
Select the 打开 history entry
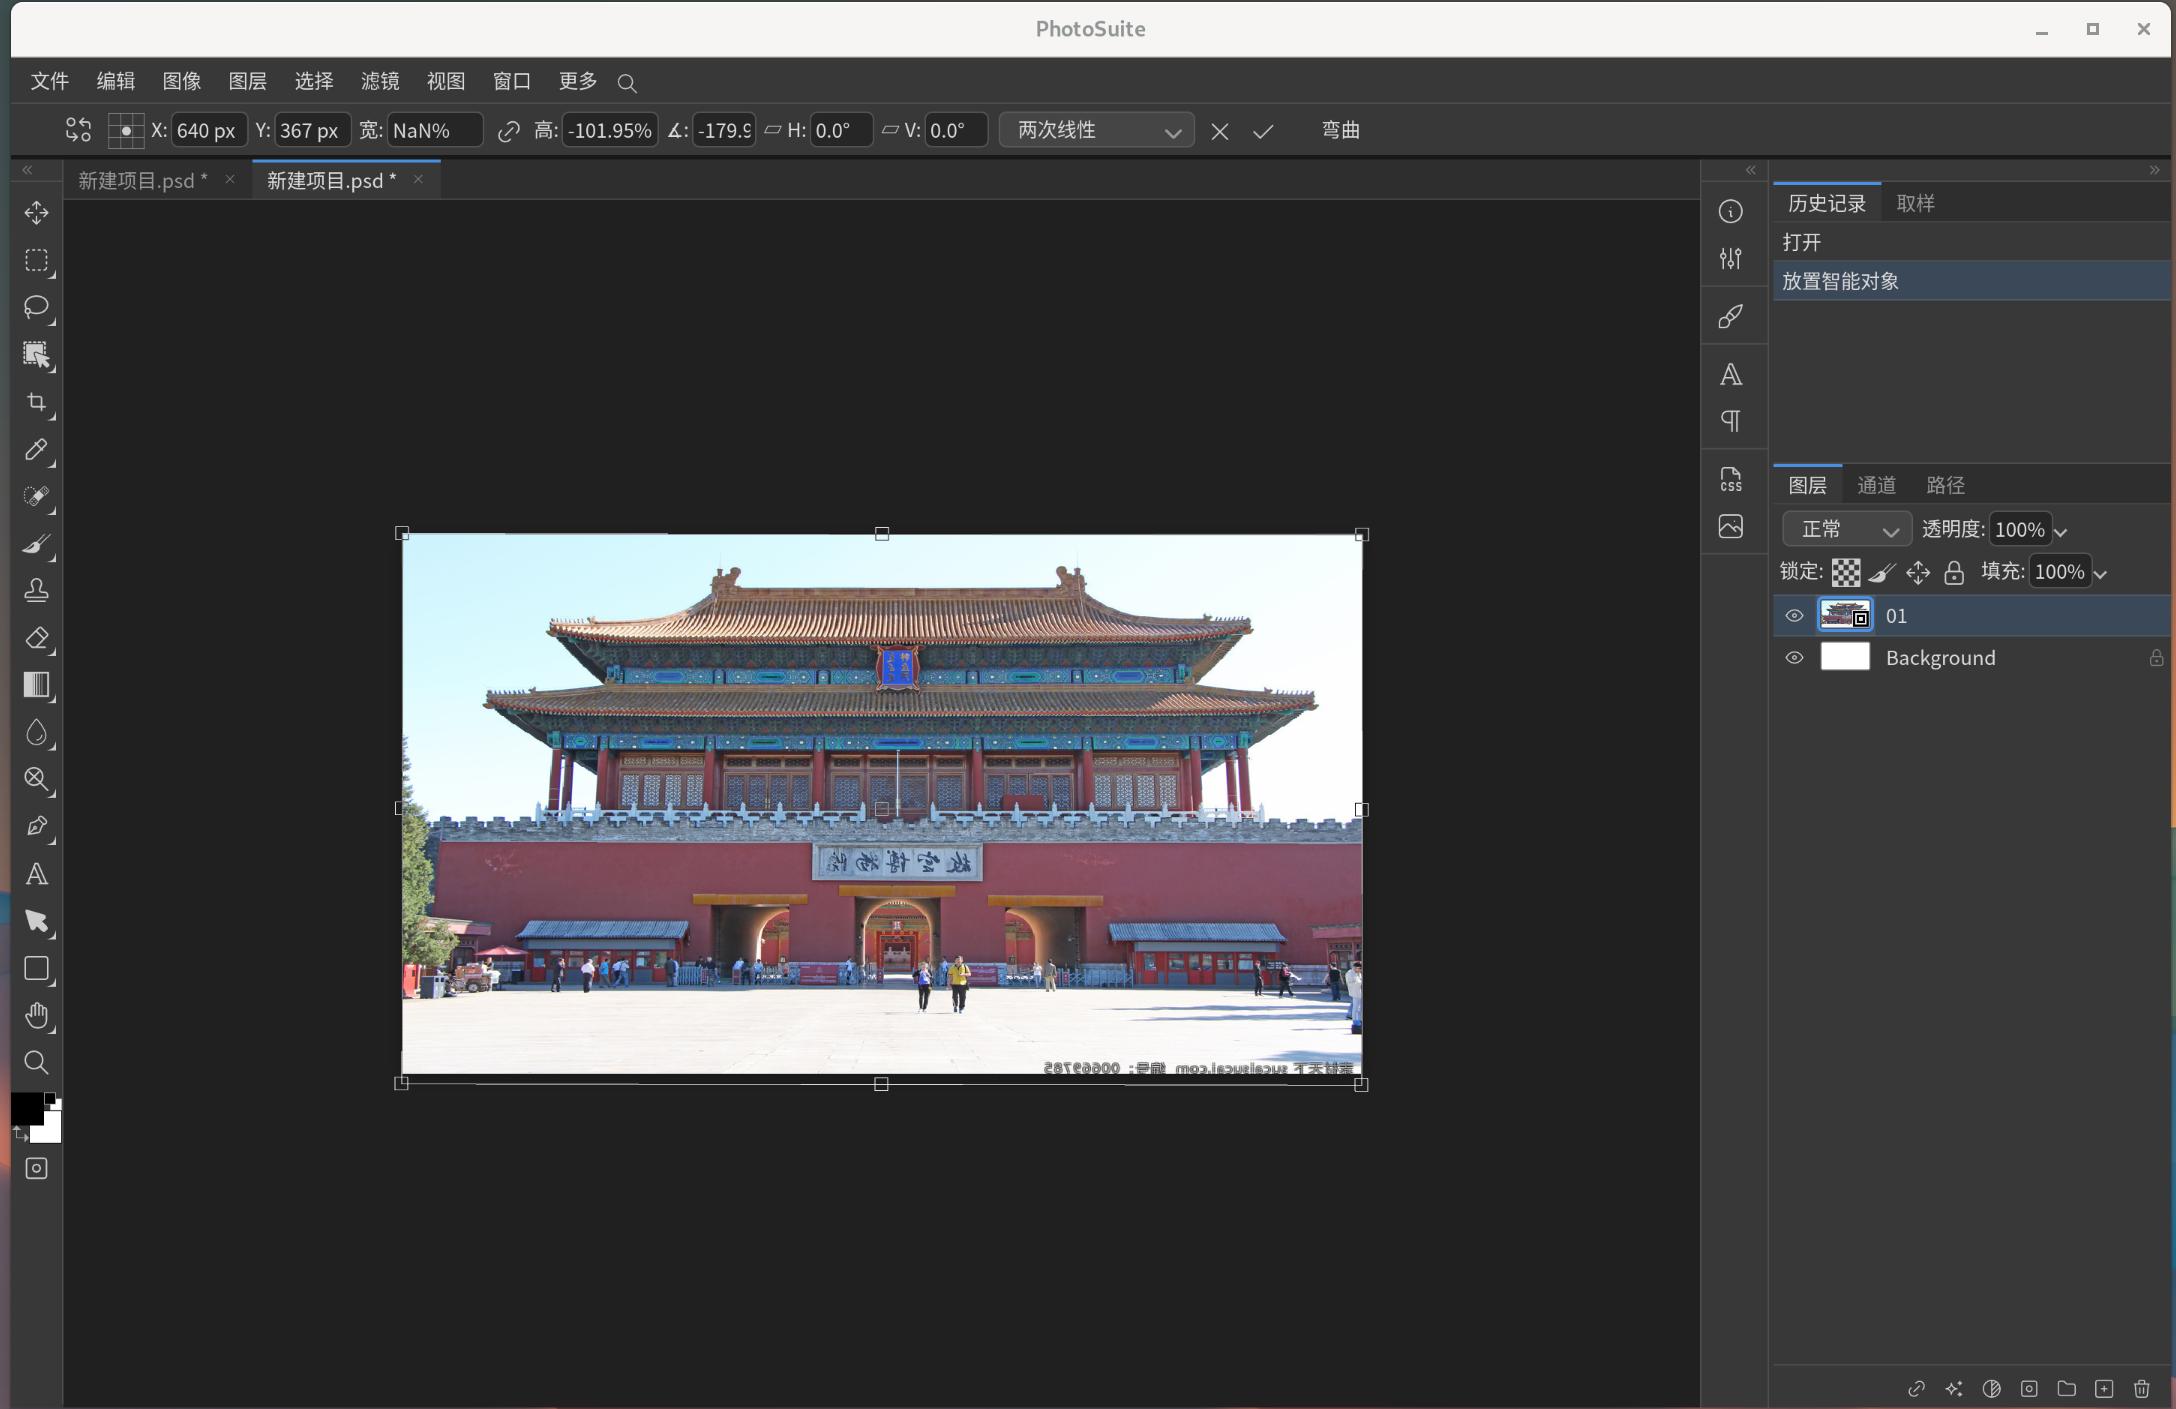coord(1971,242)
